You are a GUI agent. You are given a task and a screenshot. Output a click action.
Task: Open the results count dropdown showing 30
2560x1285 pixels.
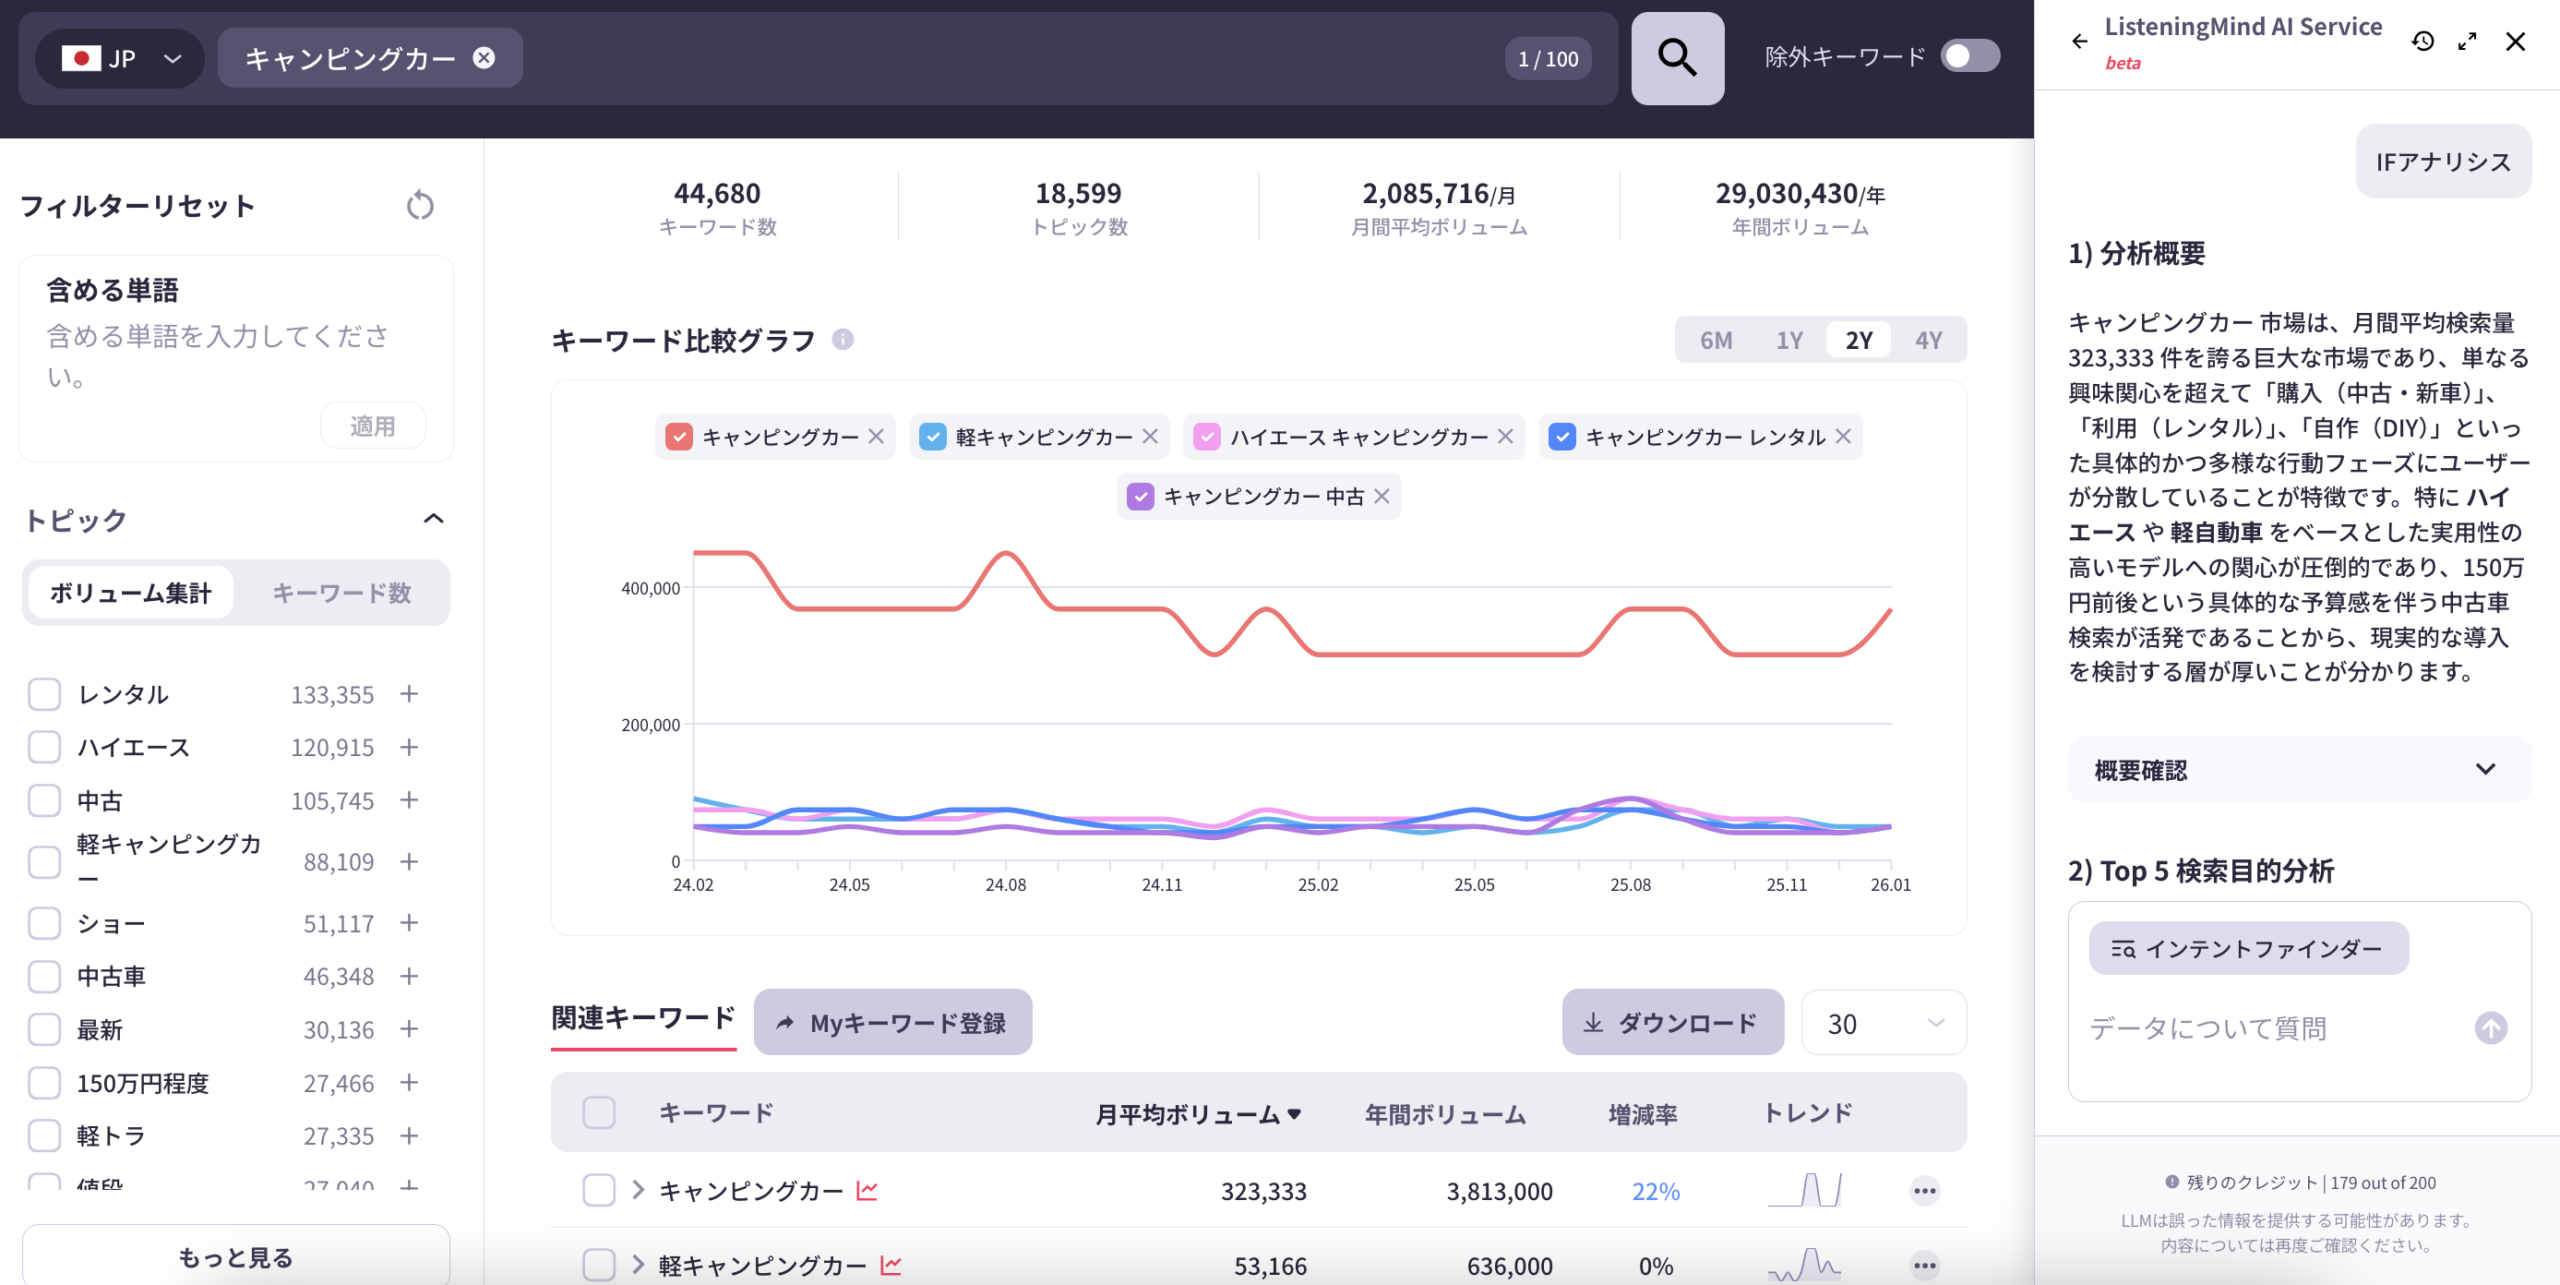pyautogui.click(x=1883, y=1022)
